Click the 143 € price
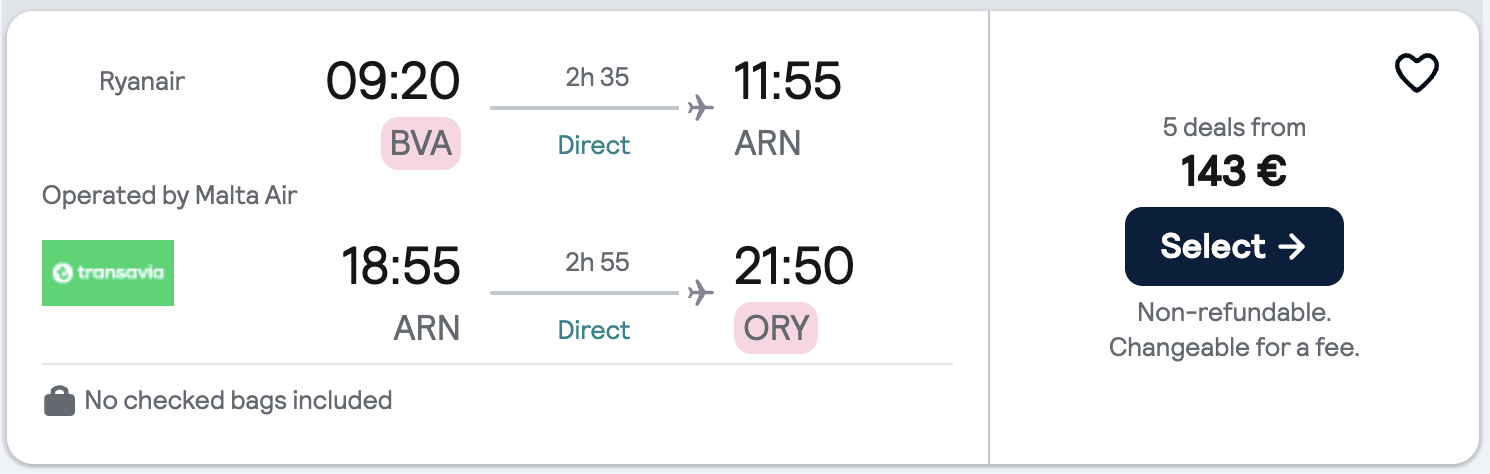 click(1233, 172)
